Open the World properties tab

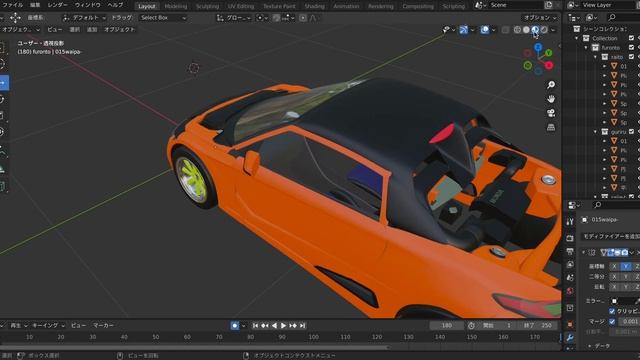point(570,291)
